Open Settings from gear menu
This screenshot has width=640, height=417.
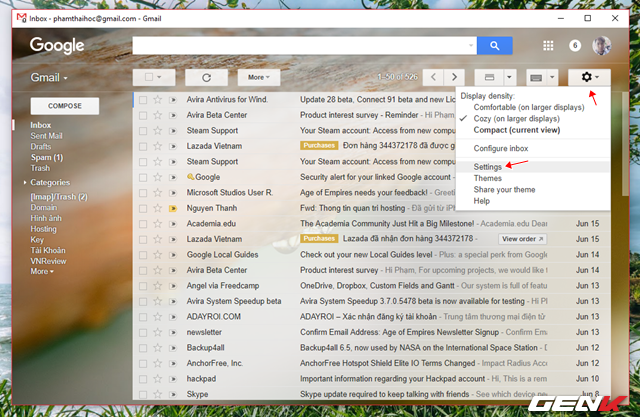(487, 166)
